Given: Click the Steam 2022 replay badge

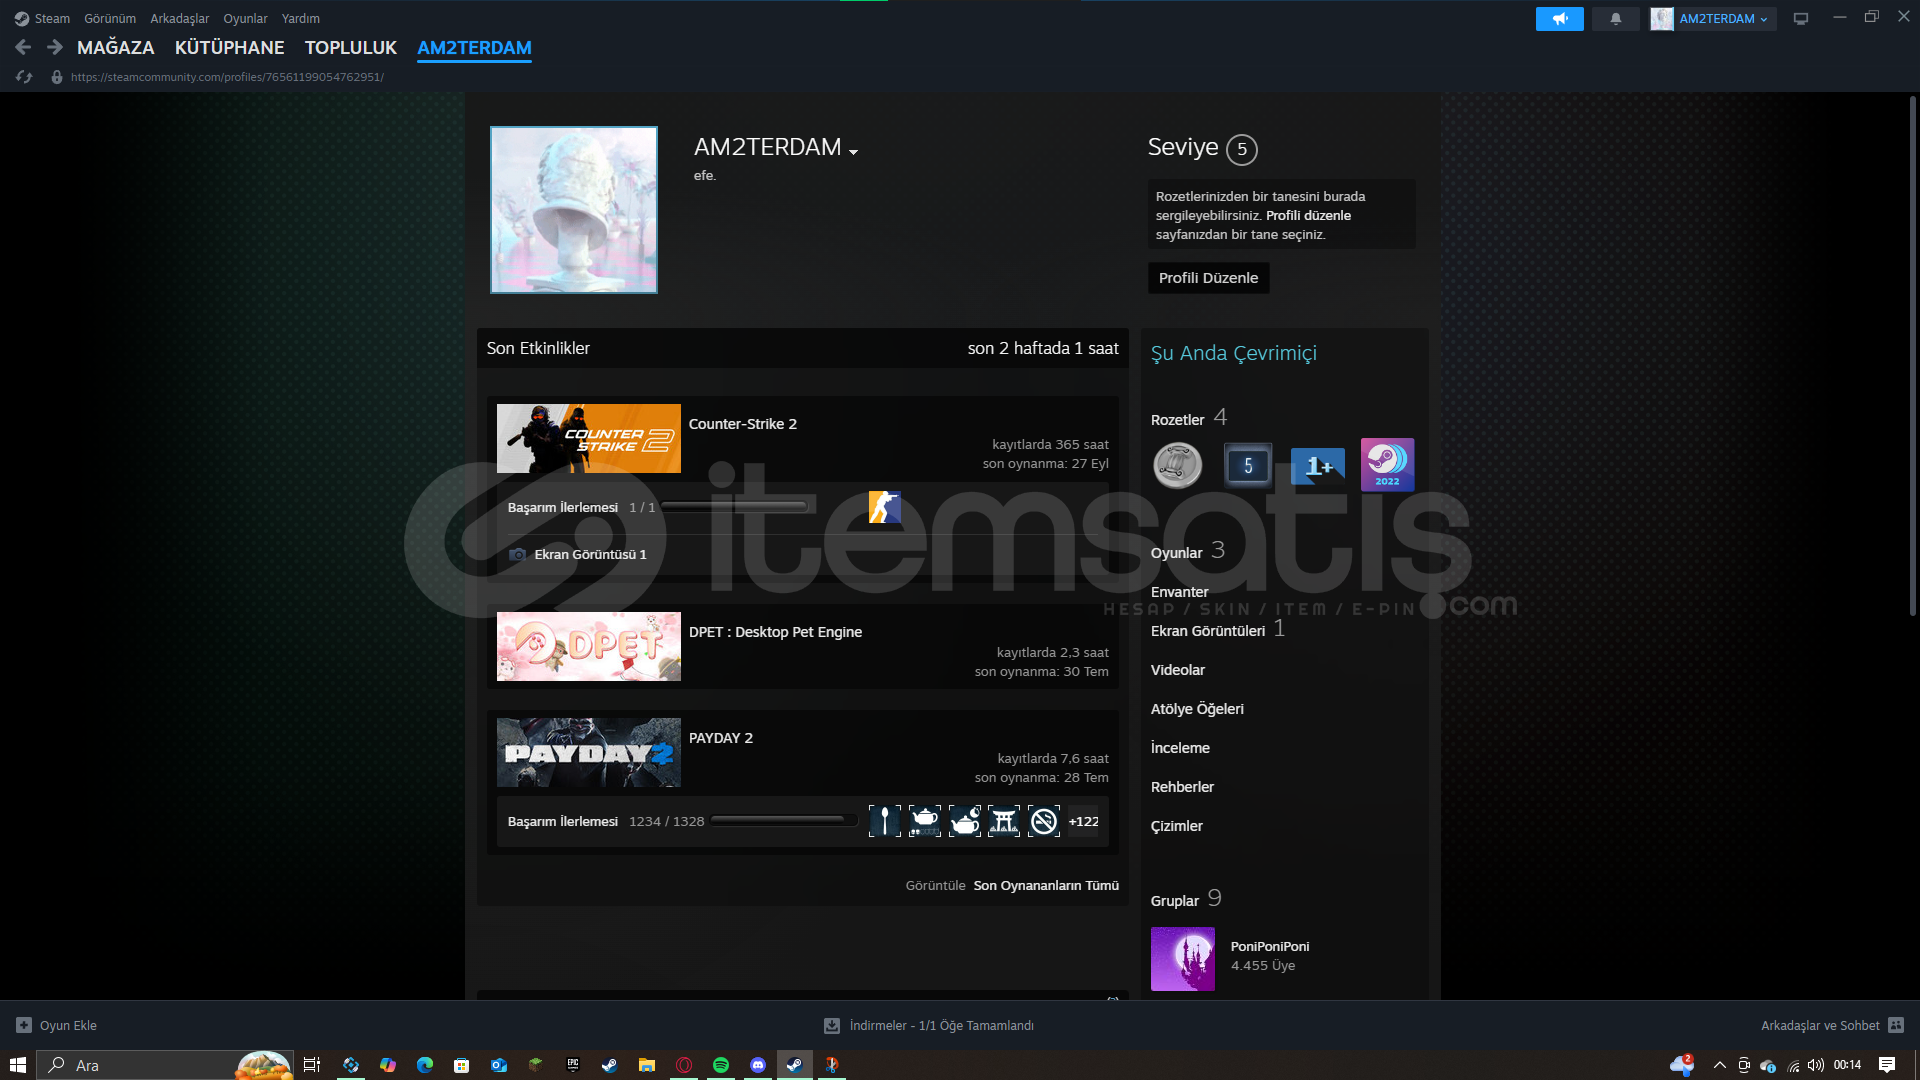Looking at the screenshot, I should pos(1387,465).
